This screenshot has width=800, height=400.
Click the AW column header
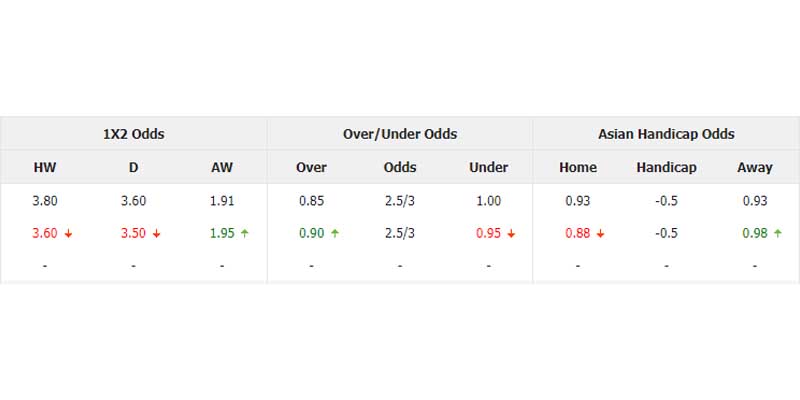click(222, 167)
